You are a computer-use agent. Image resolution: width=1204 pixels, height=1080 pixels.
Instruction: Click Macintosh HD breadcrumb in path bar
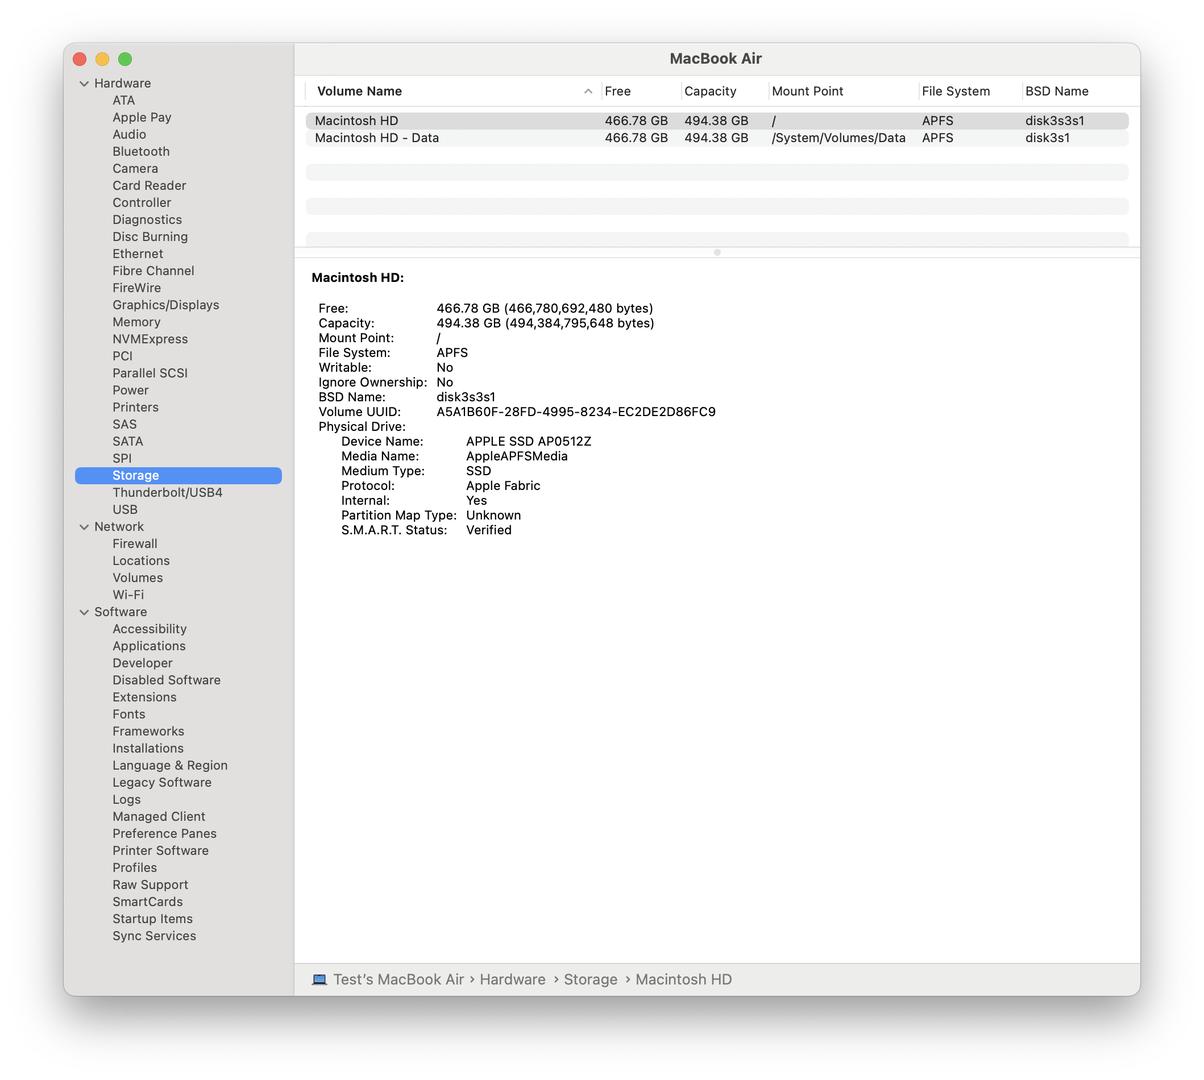[x=683, y=980]
